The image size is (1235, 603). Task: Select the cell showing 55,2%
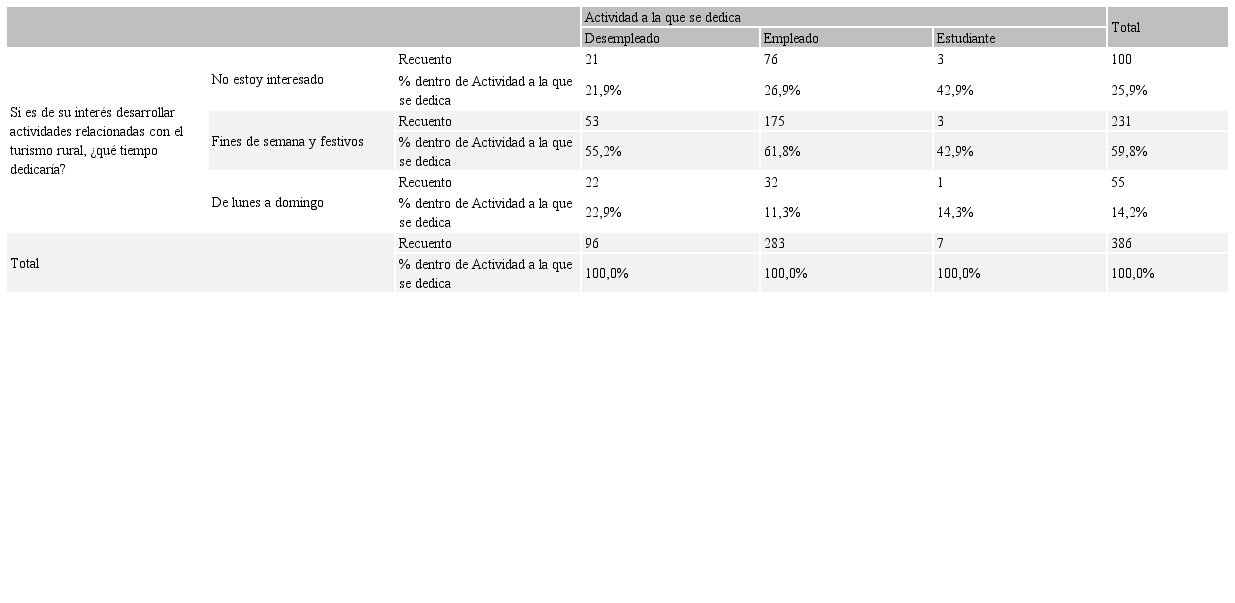603,151
